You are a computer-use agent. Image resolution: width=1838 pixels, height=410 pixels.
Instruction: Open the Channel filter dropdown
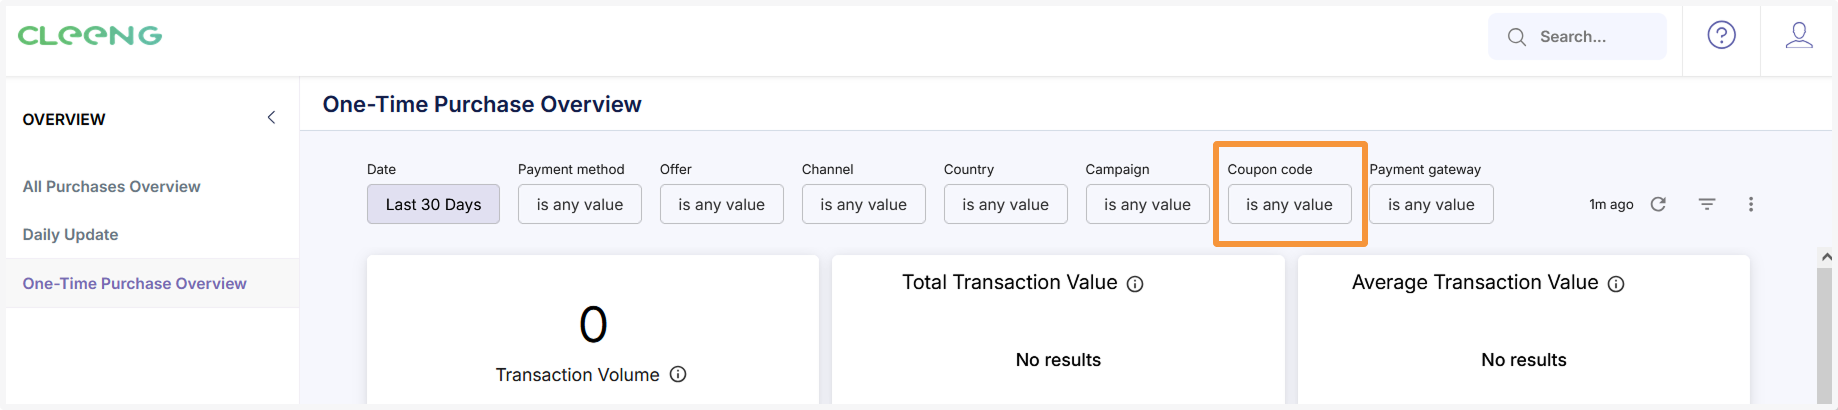click(864, 204)
